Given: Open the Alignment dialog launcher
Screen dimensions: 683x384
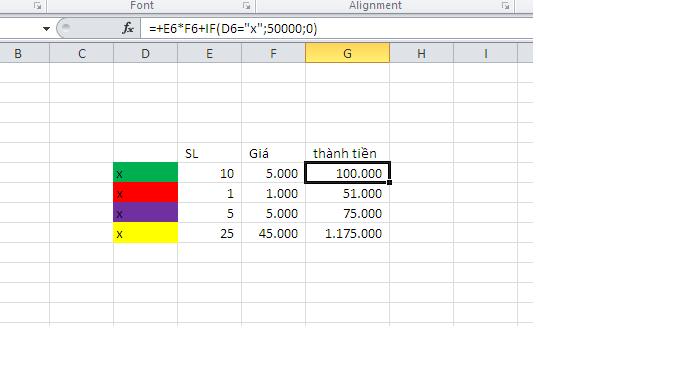Looking at the screenshot, I should pyautogui.click(x=505, y=6).
